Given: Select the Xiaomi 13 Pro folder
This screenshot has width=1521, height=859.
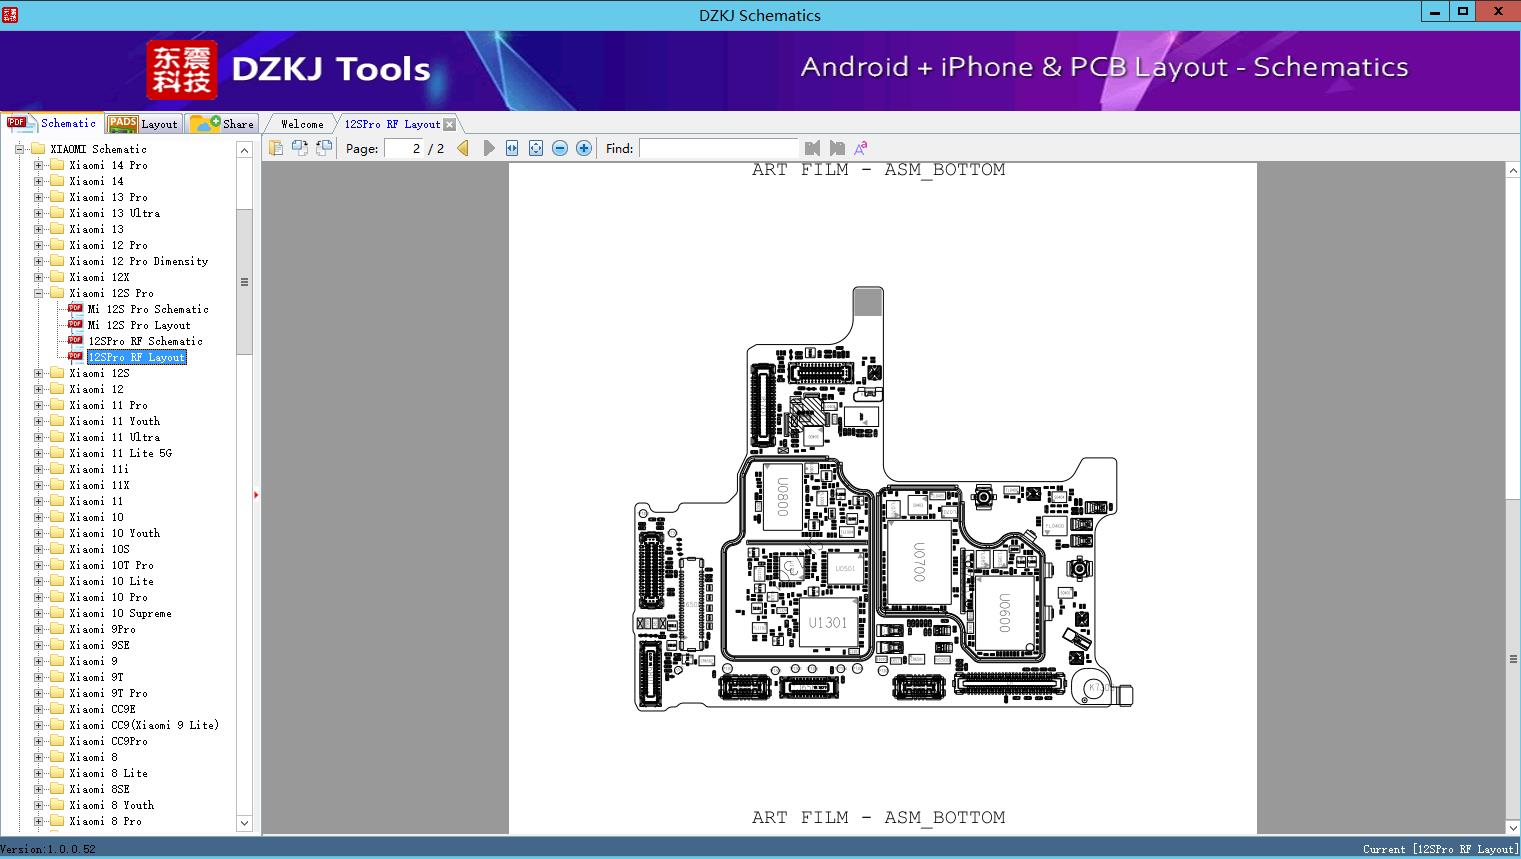Looking at the screenshot, I should click(x=108, y=197).
